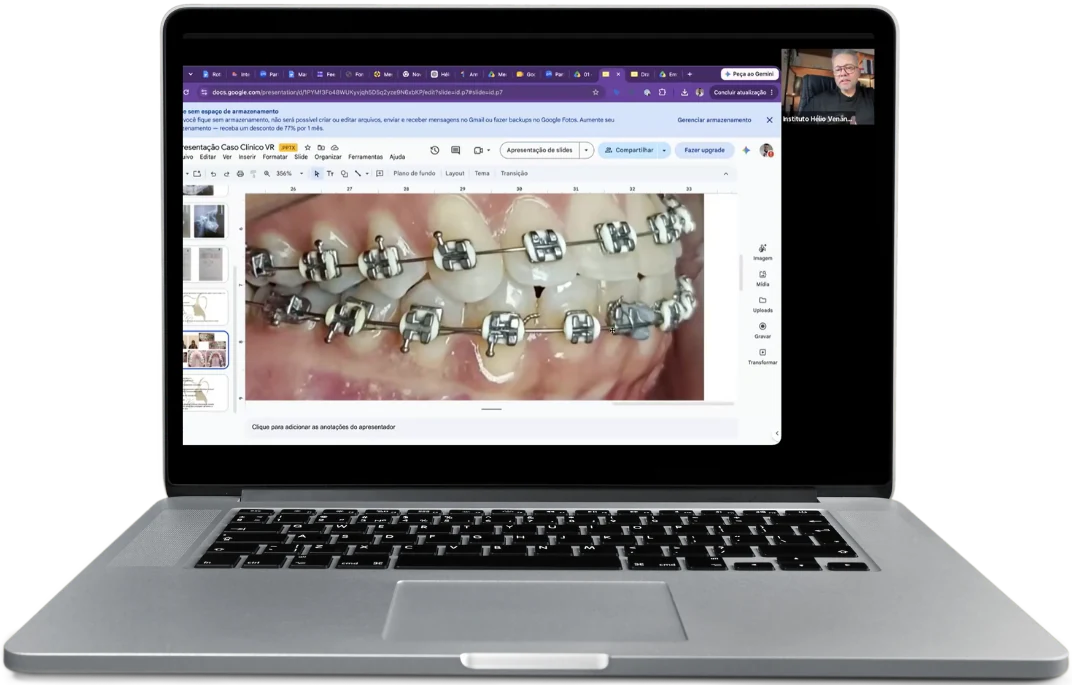Expand the slideshow options arrow

click(x=586, y=150)
